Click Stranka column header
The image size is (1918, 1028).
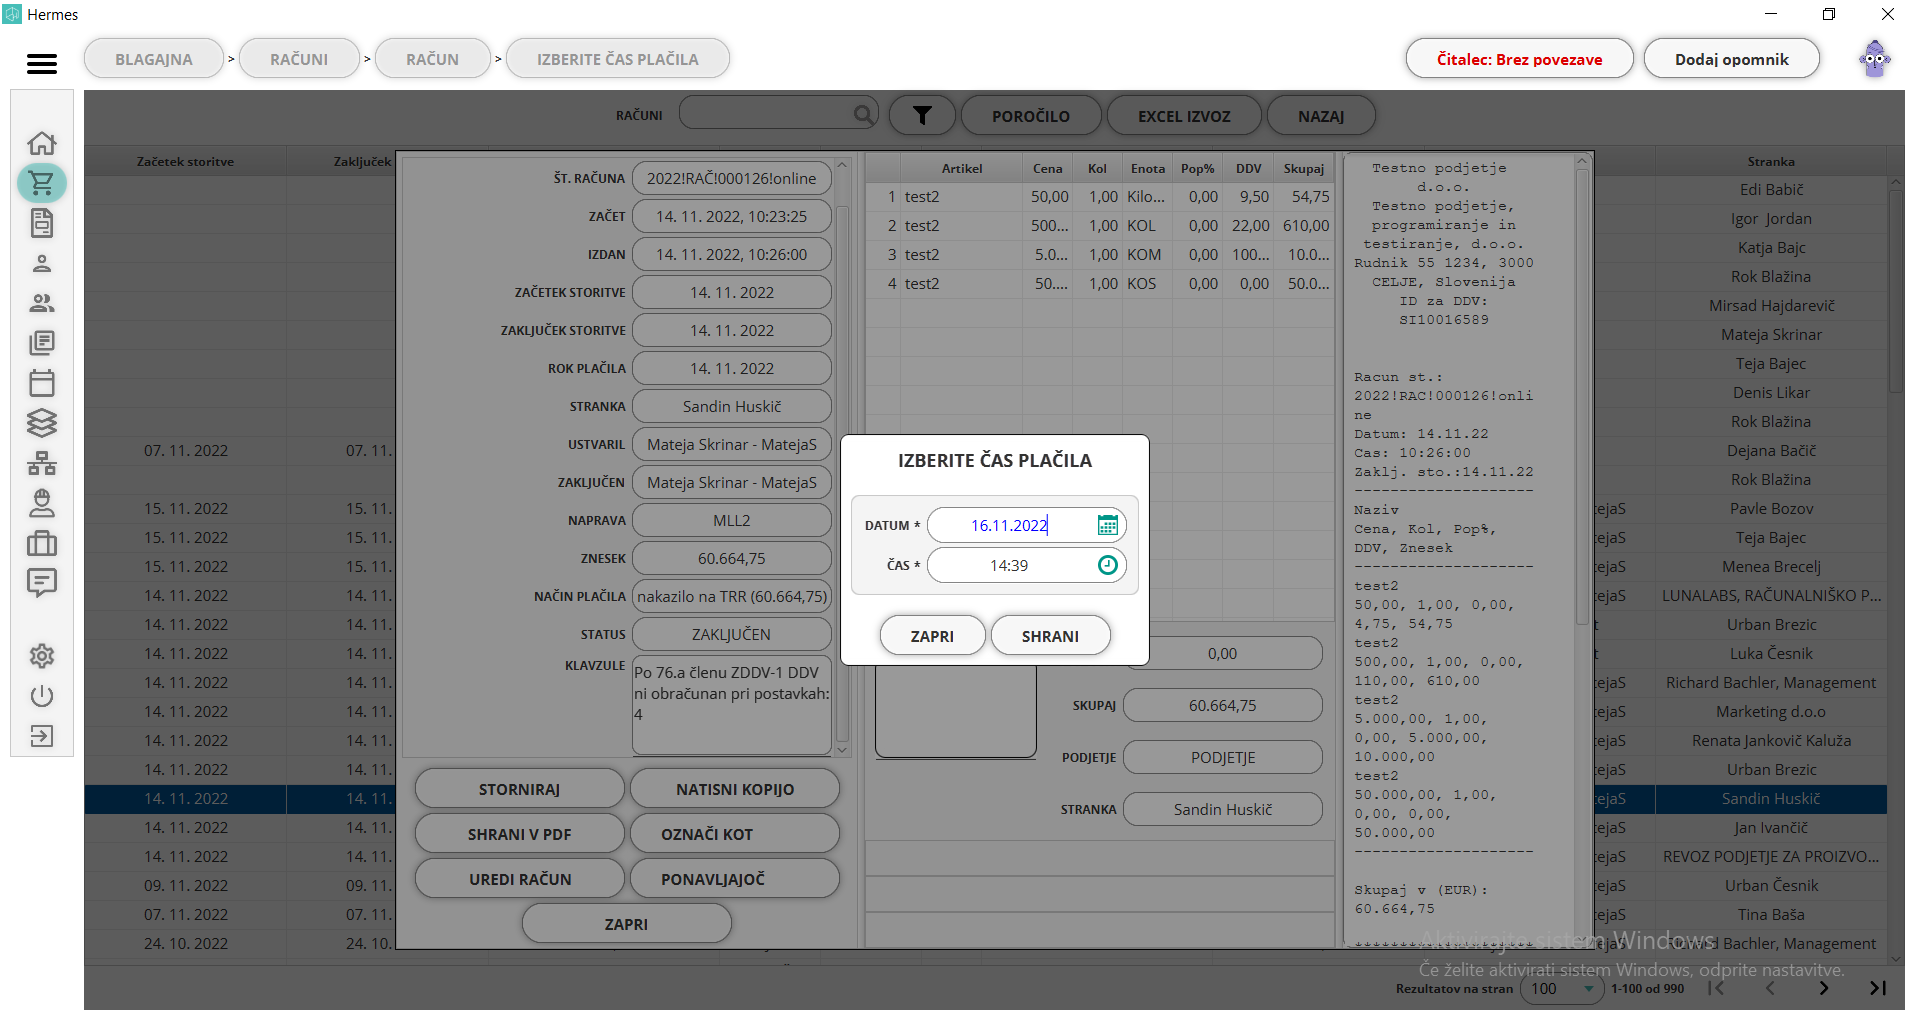coord(1771,161)
